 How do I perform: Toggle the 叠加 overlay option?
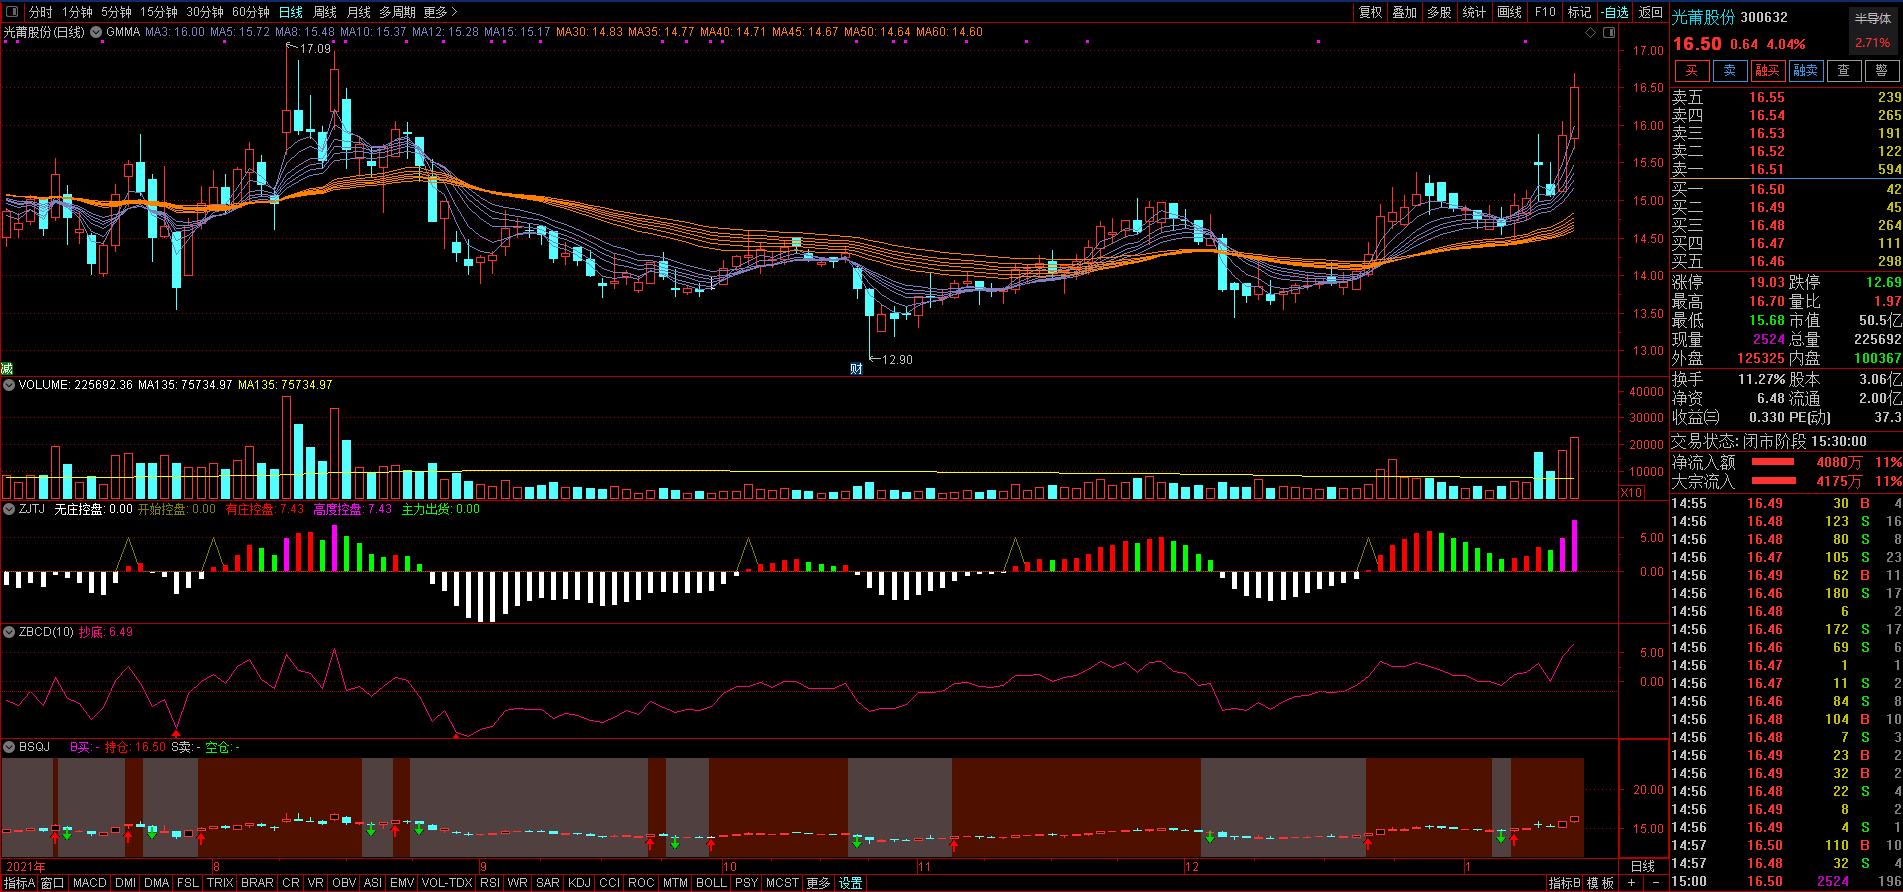pos(1404,12)
